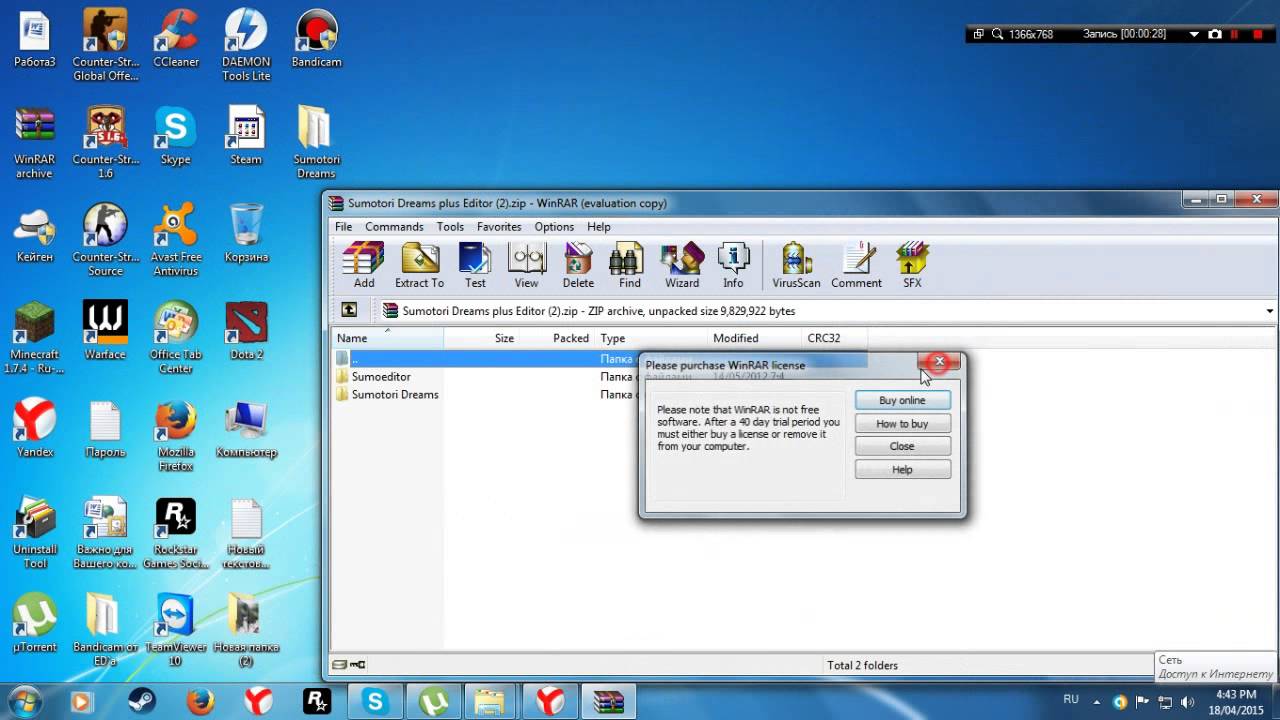Screen dimensions: 1280x720
Task: Click the Test archive icon
Action: click(x=475, y=265)
